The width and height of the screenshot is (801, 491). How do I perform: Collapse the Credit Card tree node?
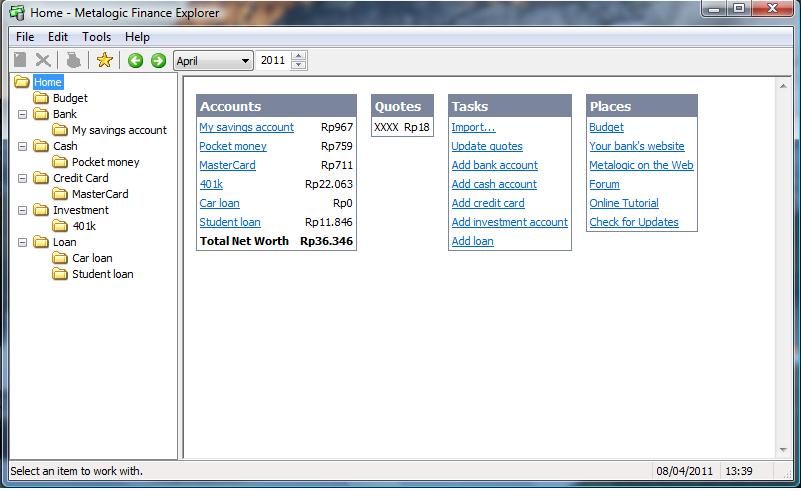coord(21,179)
